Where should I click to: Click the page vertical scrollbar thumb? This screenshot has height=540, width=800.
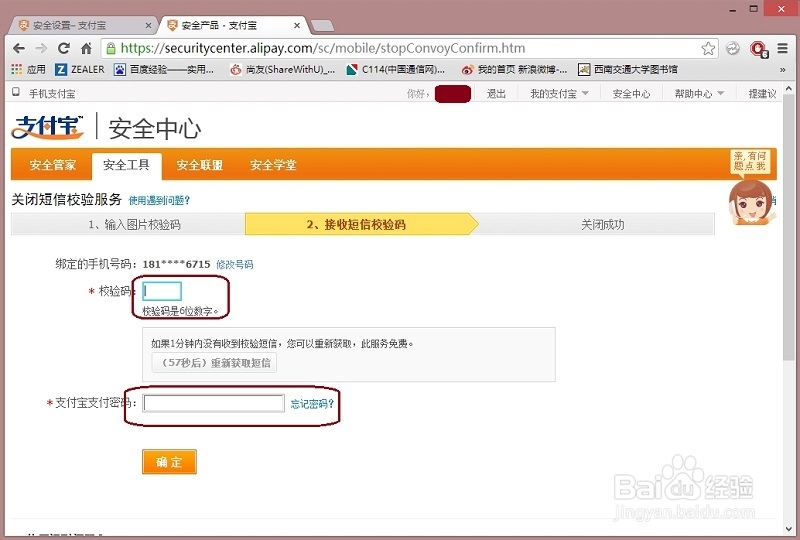click(788, 227)
